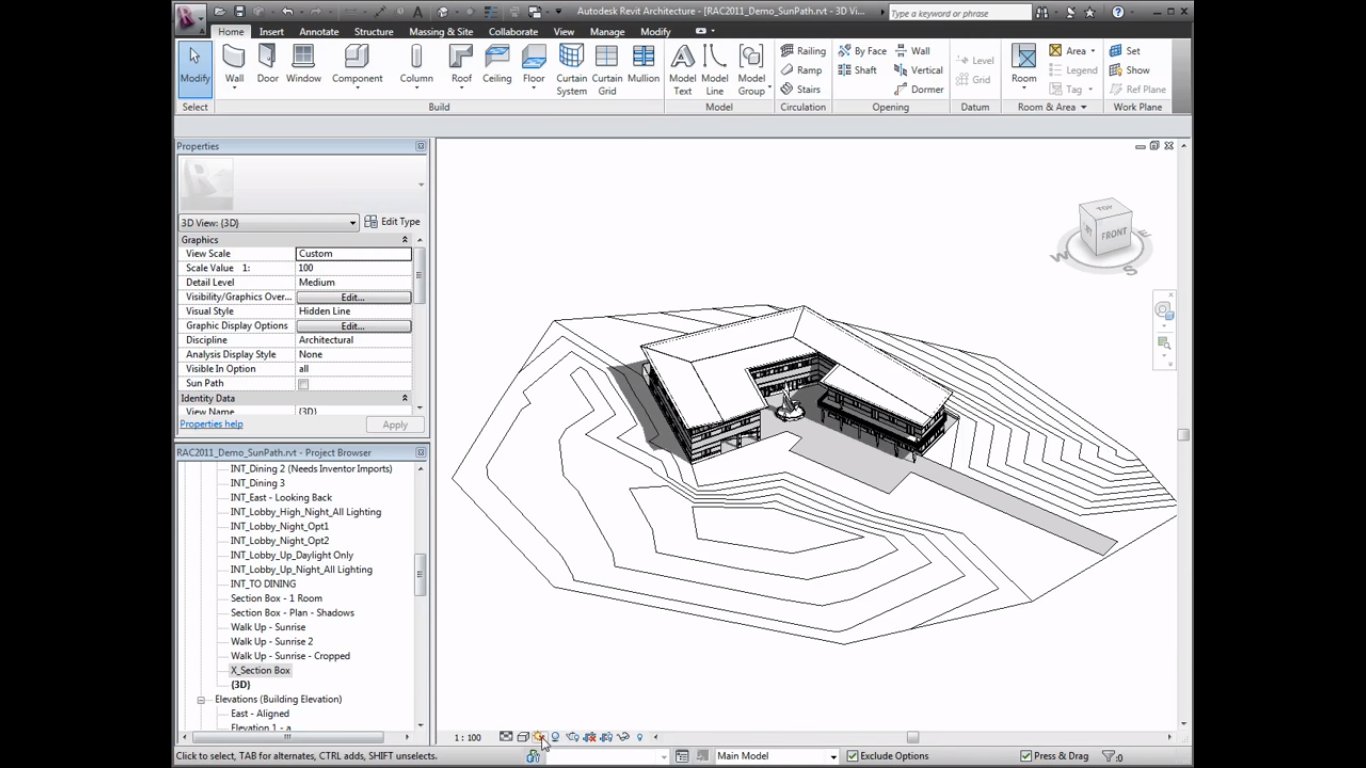Click Reveal Hidden Elements lightbulb icon

[x=640, y=737]
